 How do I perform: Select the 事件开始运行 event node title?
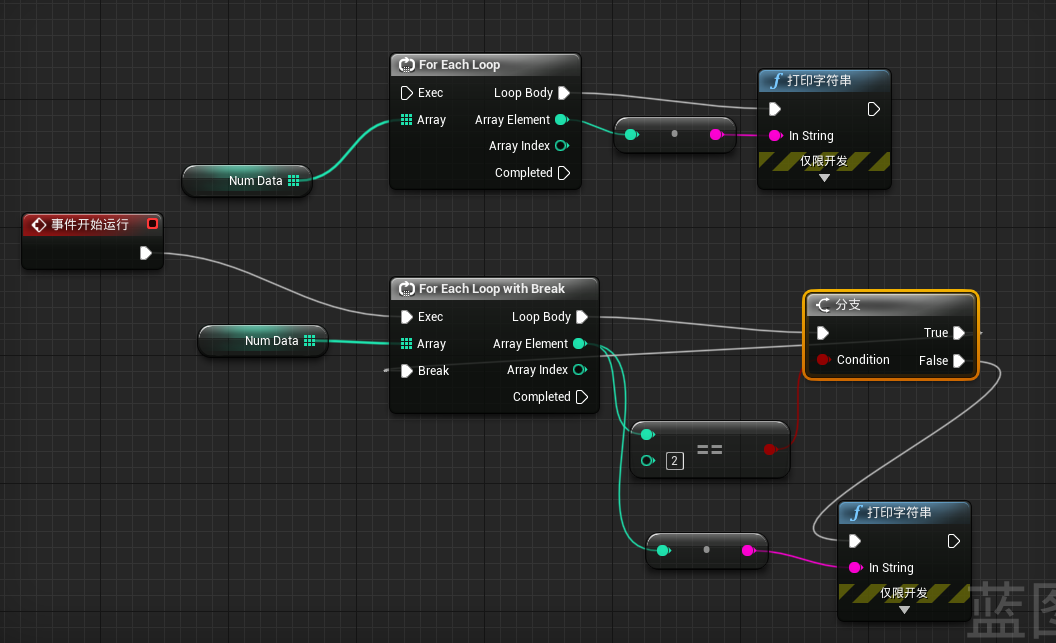coord(89,224)
